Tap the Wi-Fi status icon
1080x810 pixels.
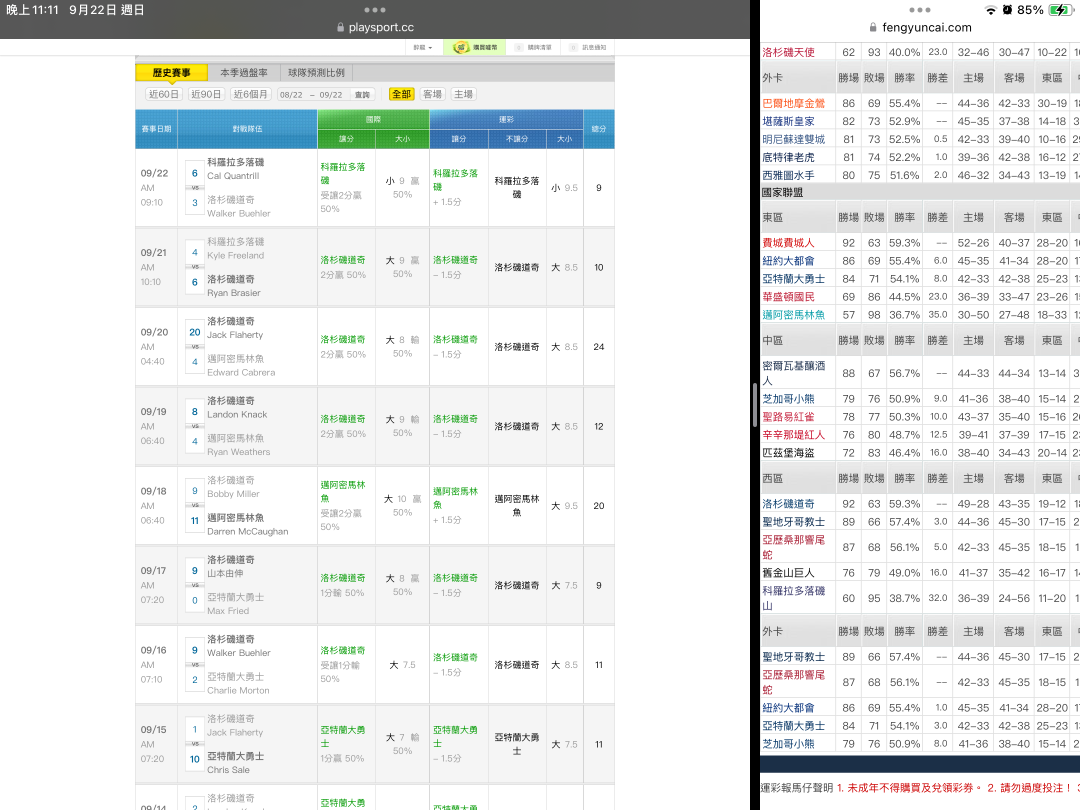tap(990, 10)
